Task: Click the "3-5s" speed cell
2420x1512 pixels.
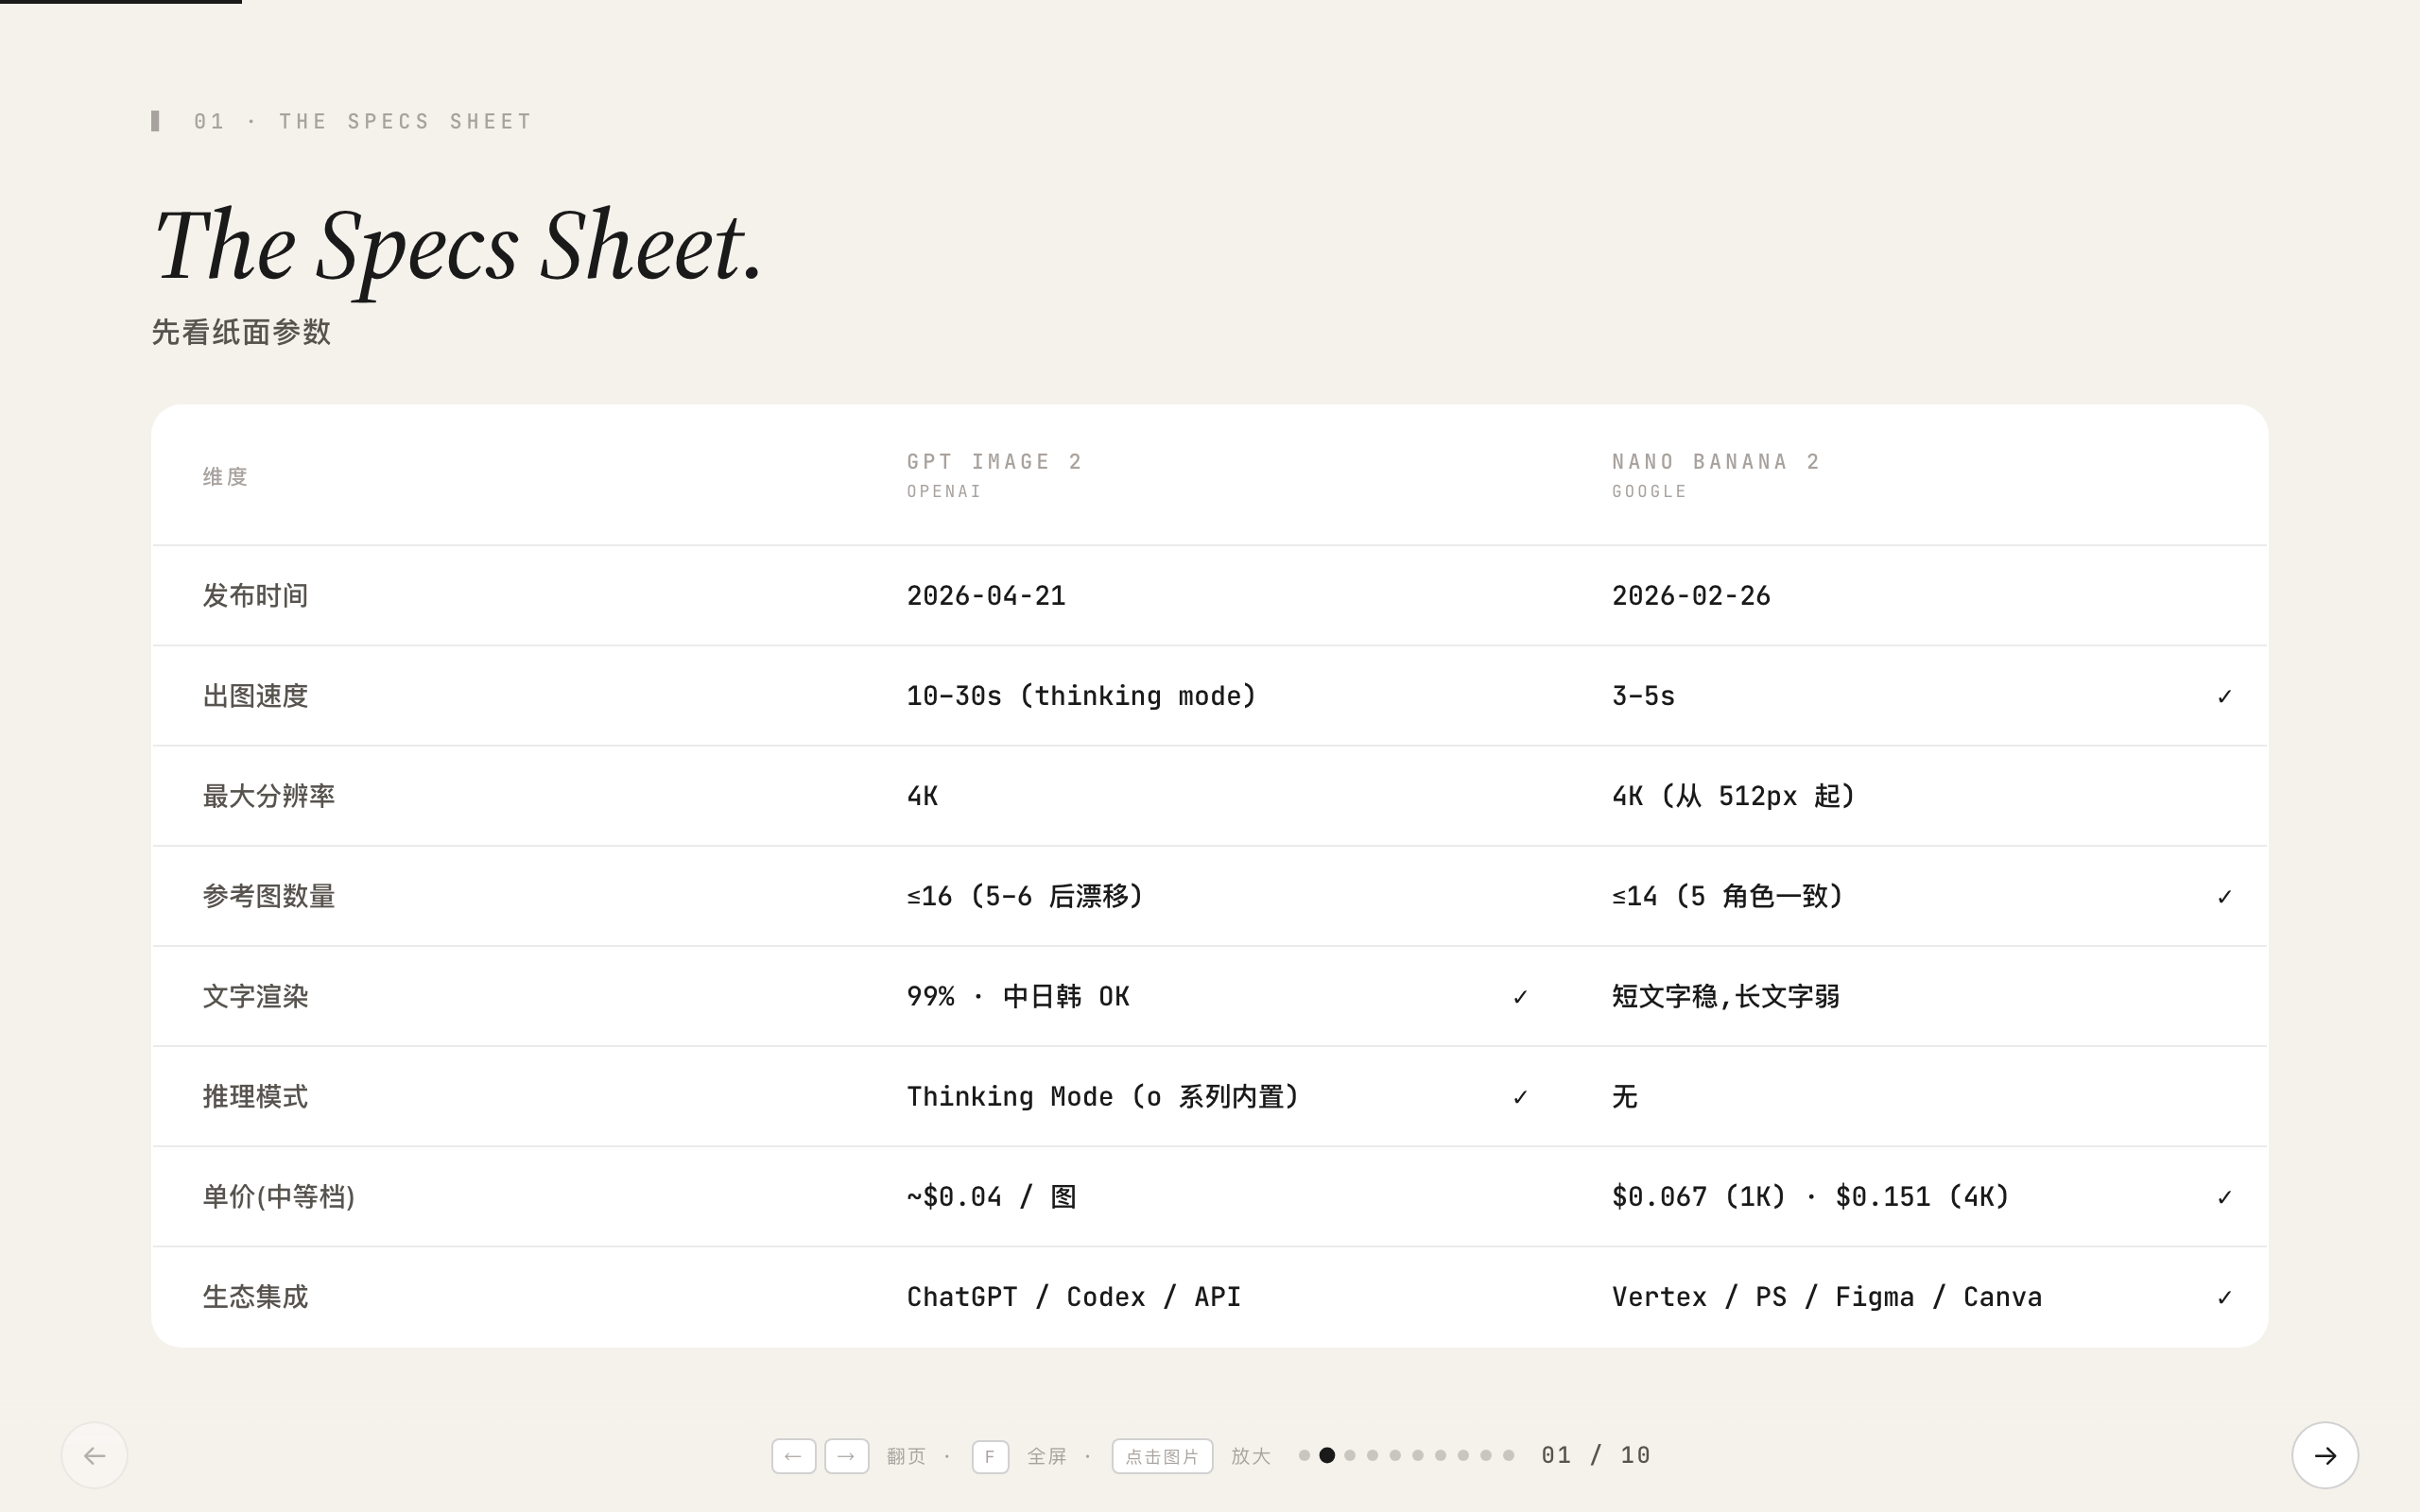Action: click(1643, 696)
